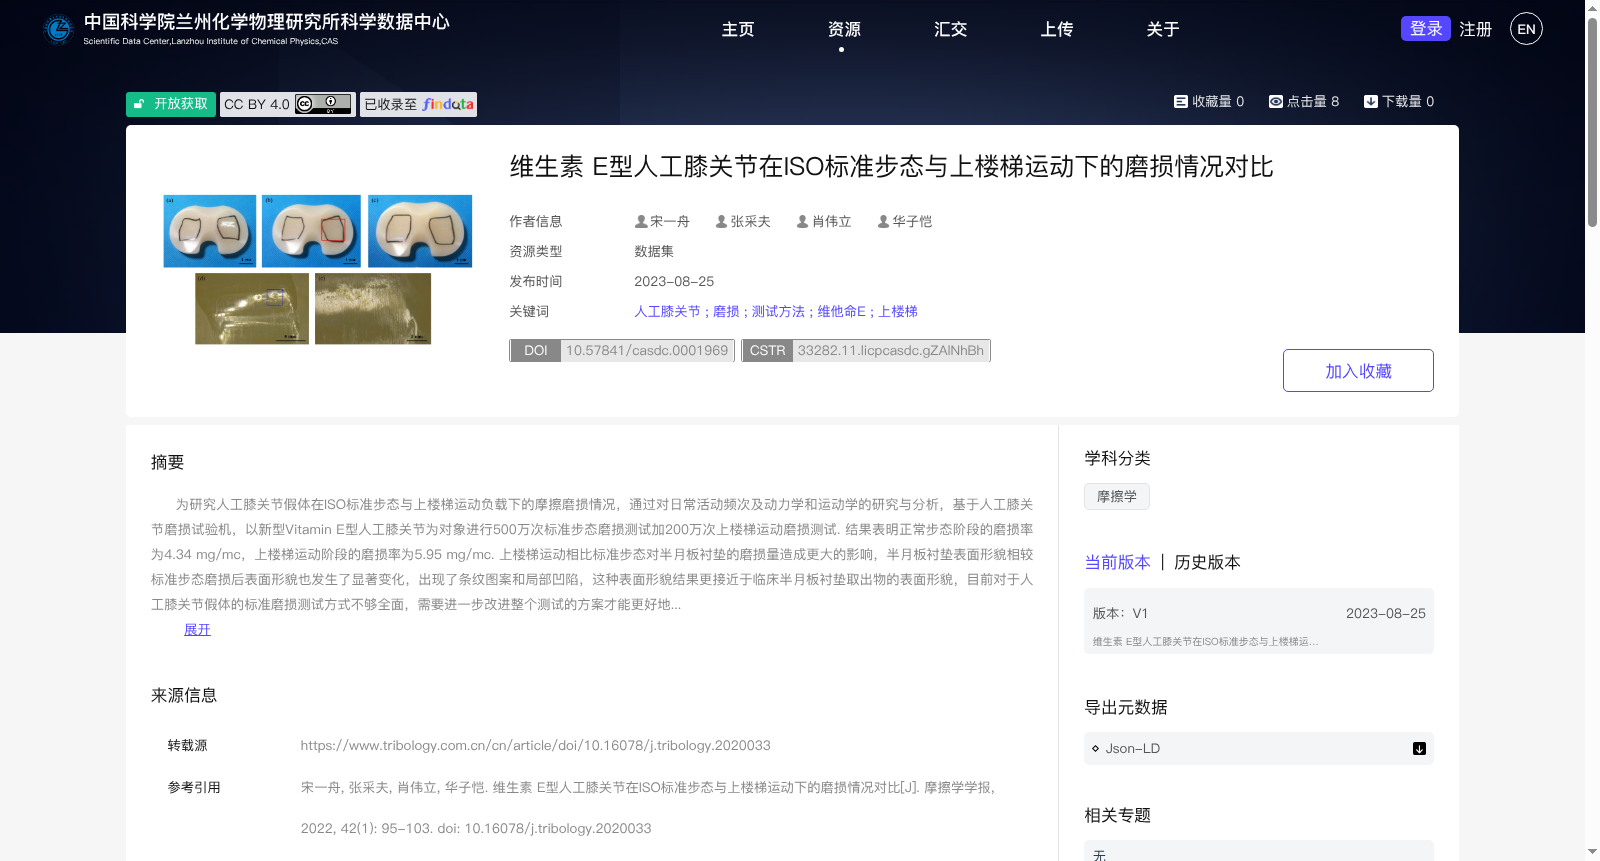This screenshot has width=1600, height=861.
Task: Select author 华子恺
Action: [x=905, y=221]
